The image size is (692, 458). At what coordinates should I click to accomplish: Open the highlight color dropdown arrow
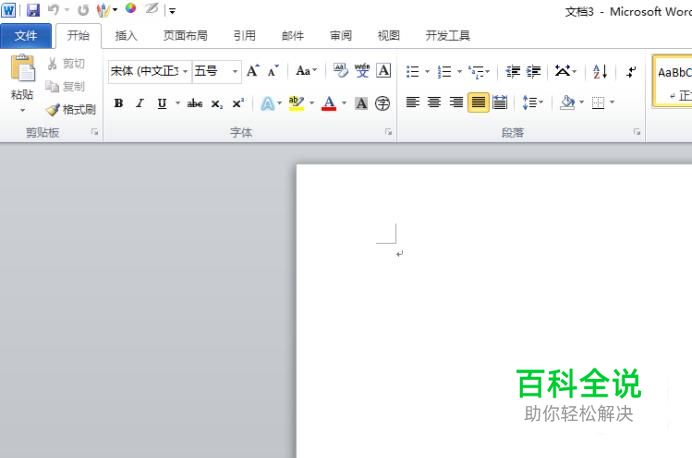(x=312, y=103)
